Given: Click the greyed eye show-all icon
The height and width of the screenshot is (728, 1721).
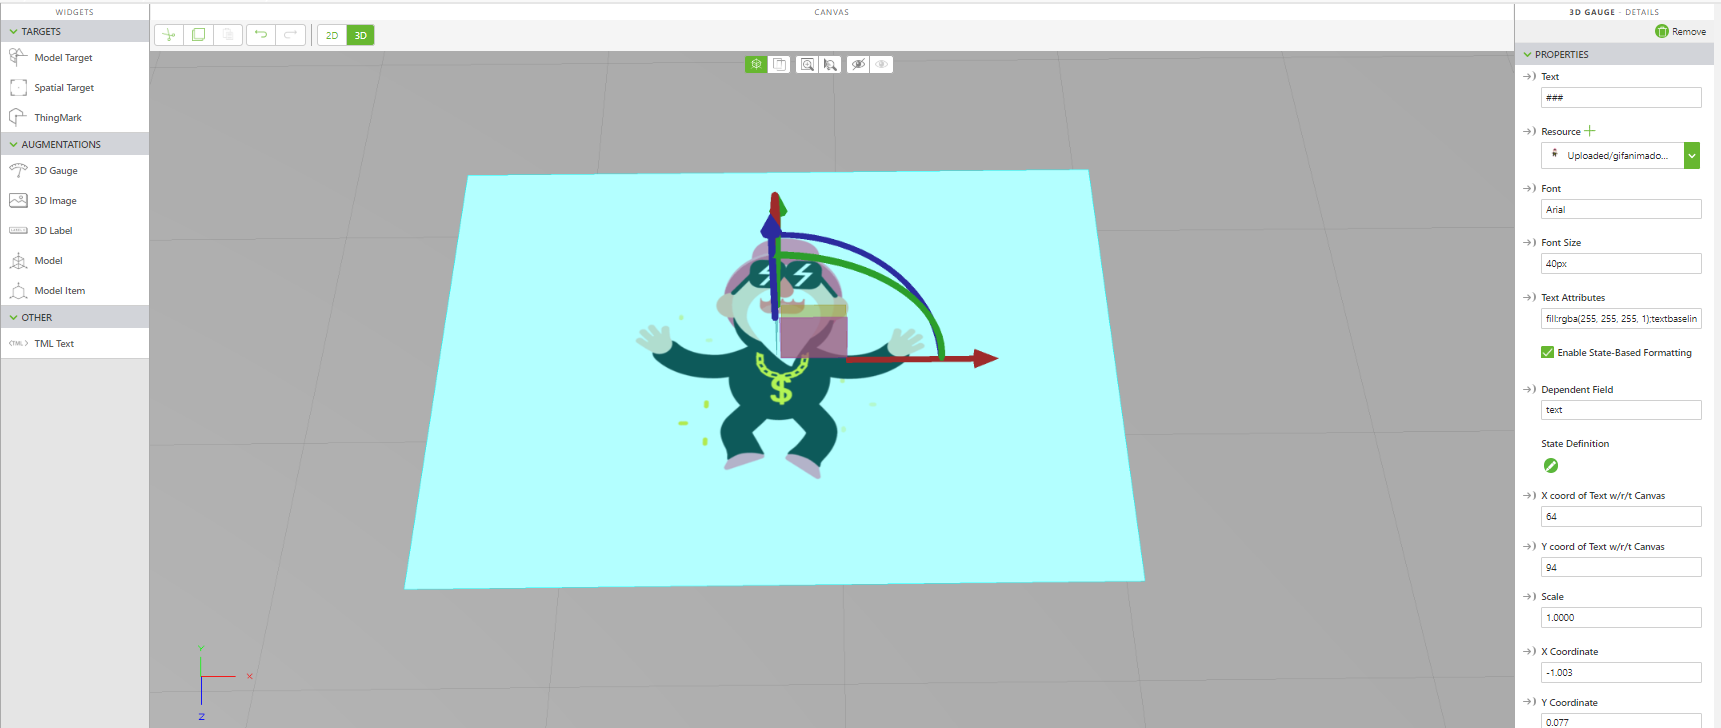Looking at the screenshot, I should tap(881, 64).
